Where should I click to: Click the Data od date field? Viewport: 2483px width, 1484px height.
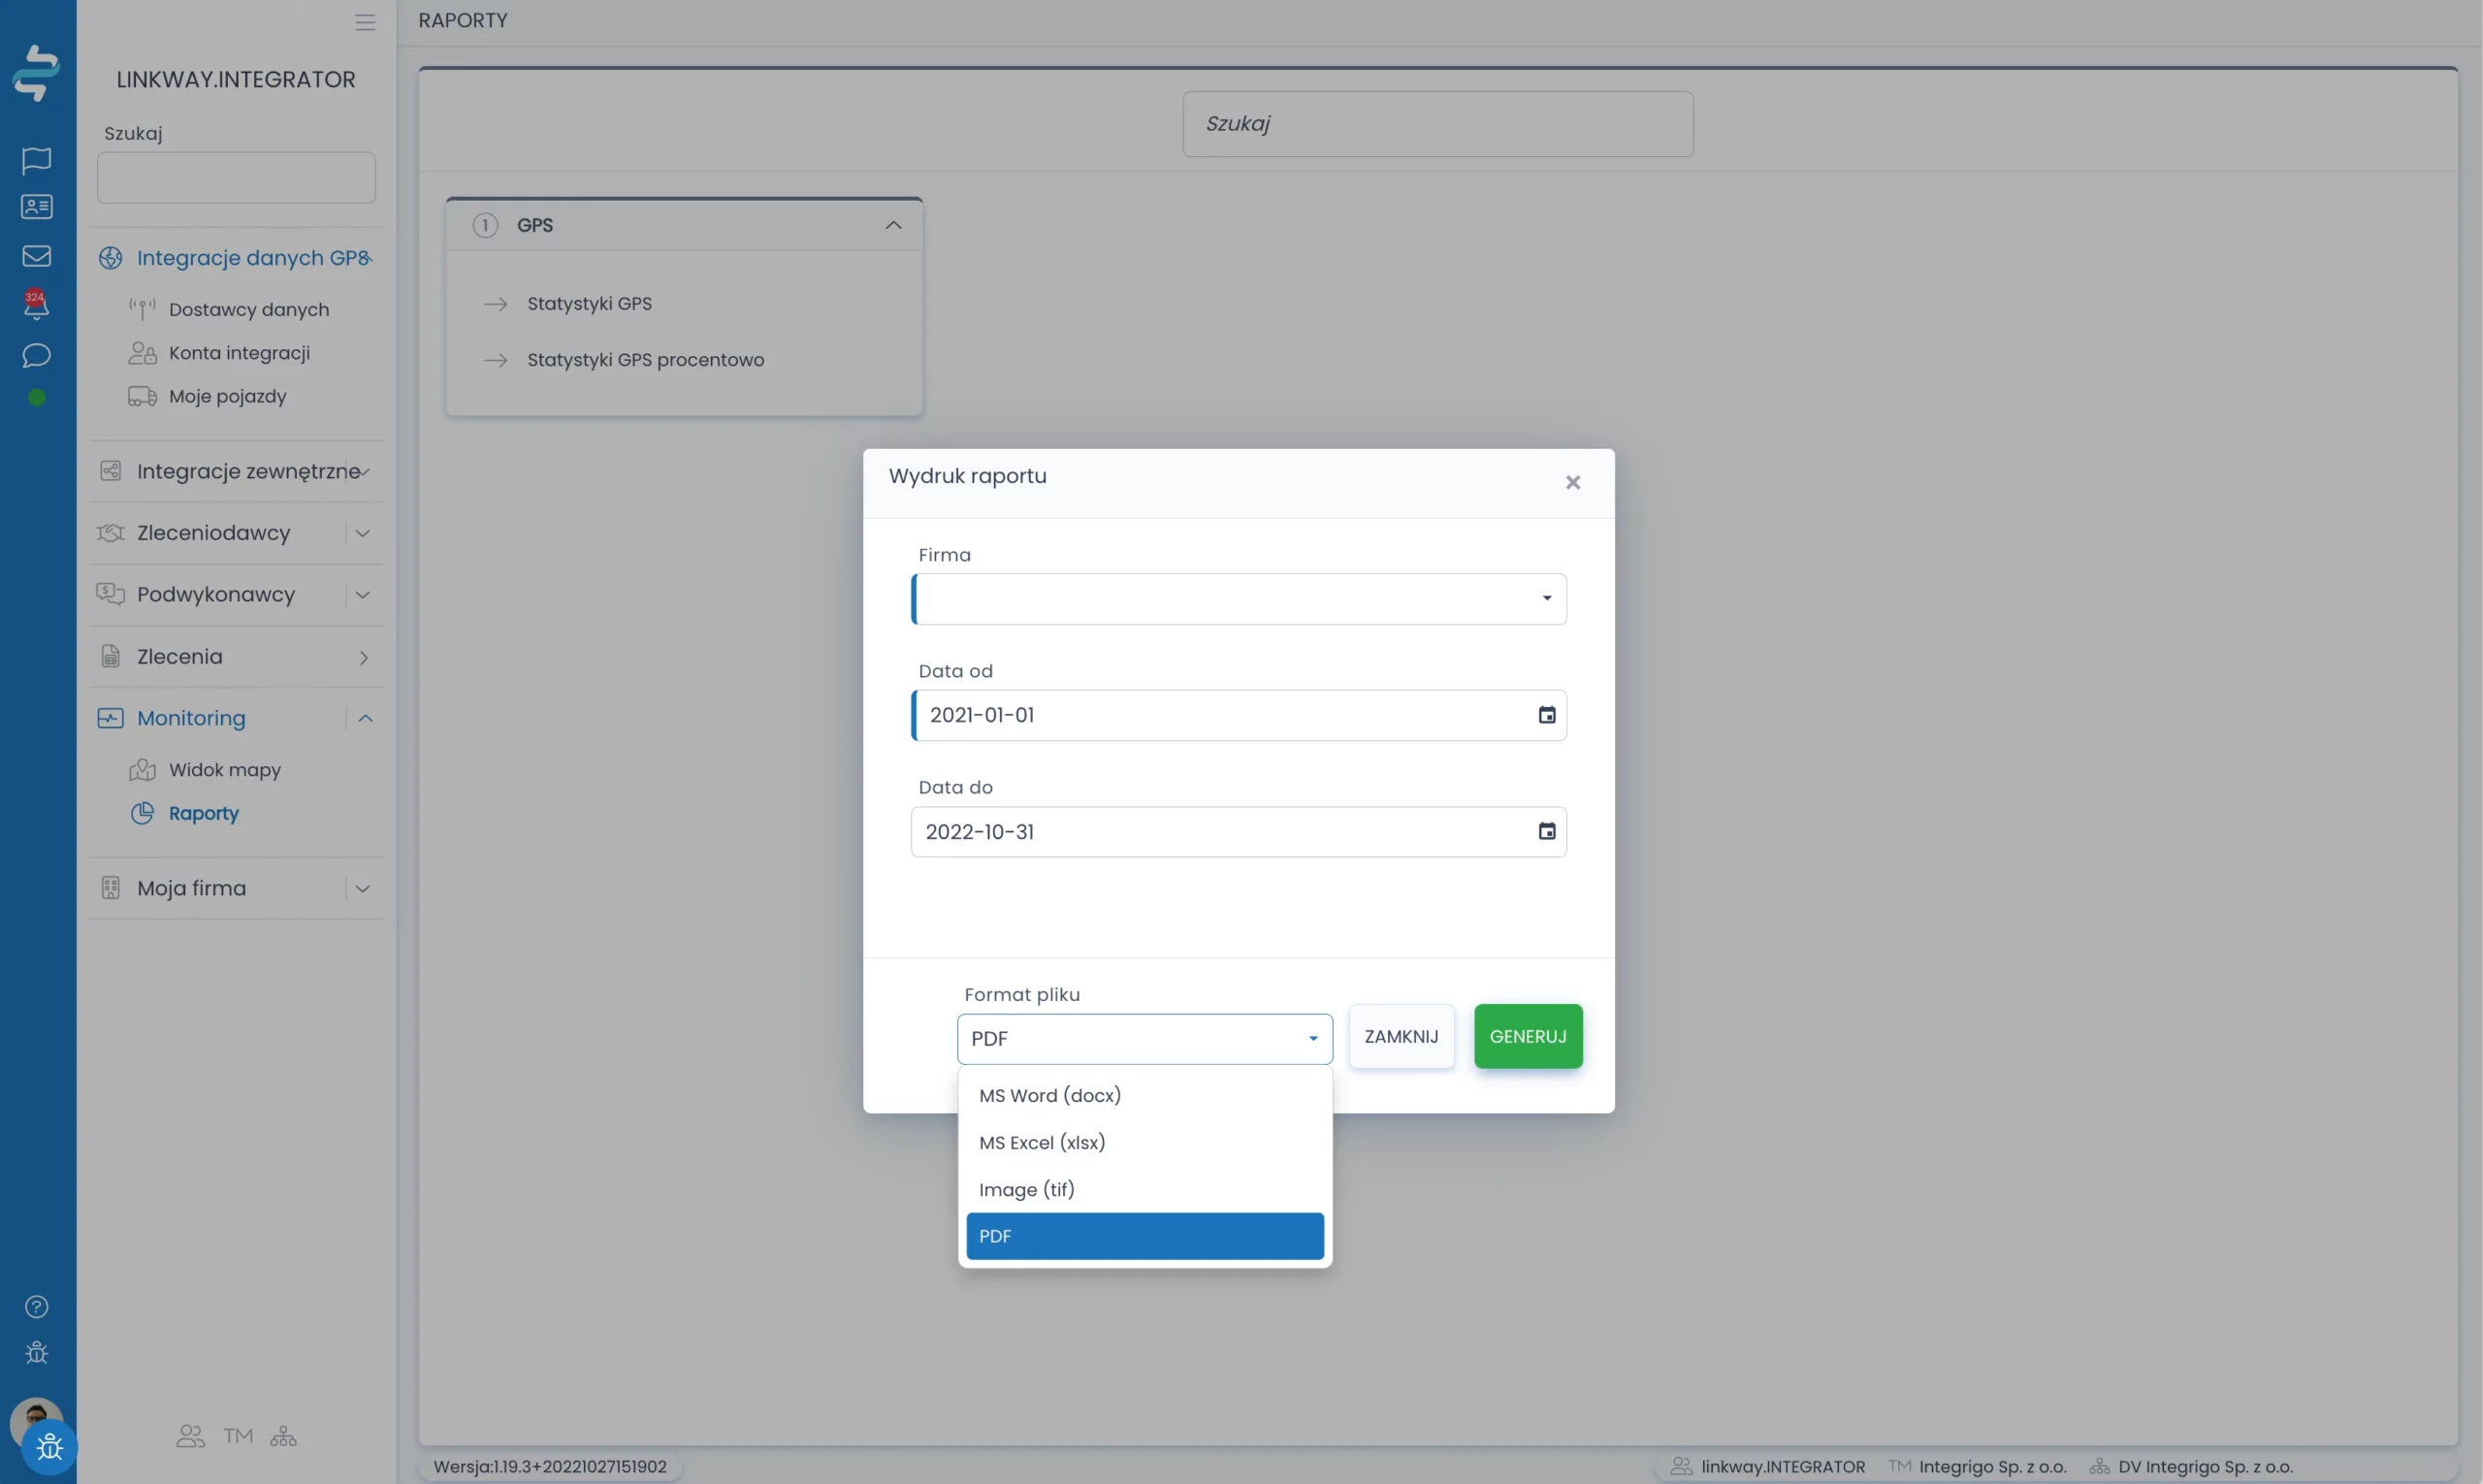[x=1238, y=715]
